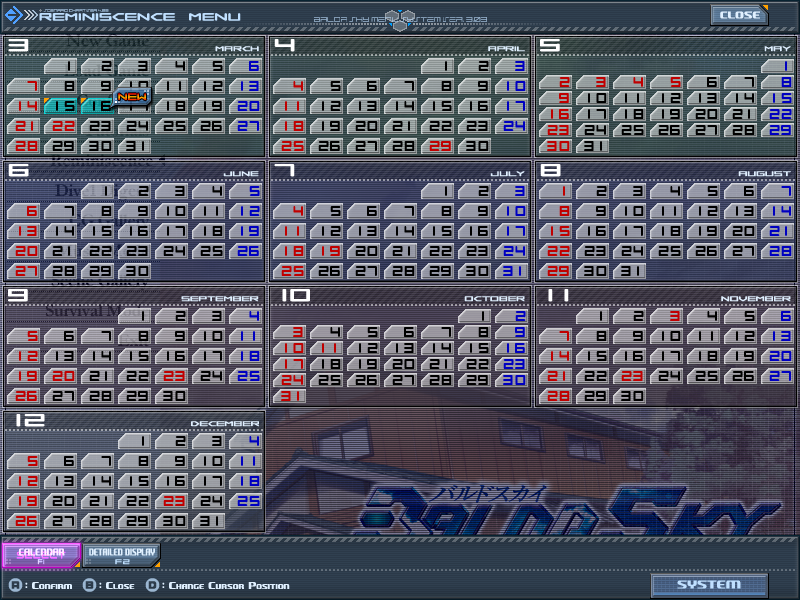Select June 30 date cell
This screenshot has height=600, width=800.
tap(135, 270)
